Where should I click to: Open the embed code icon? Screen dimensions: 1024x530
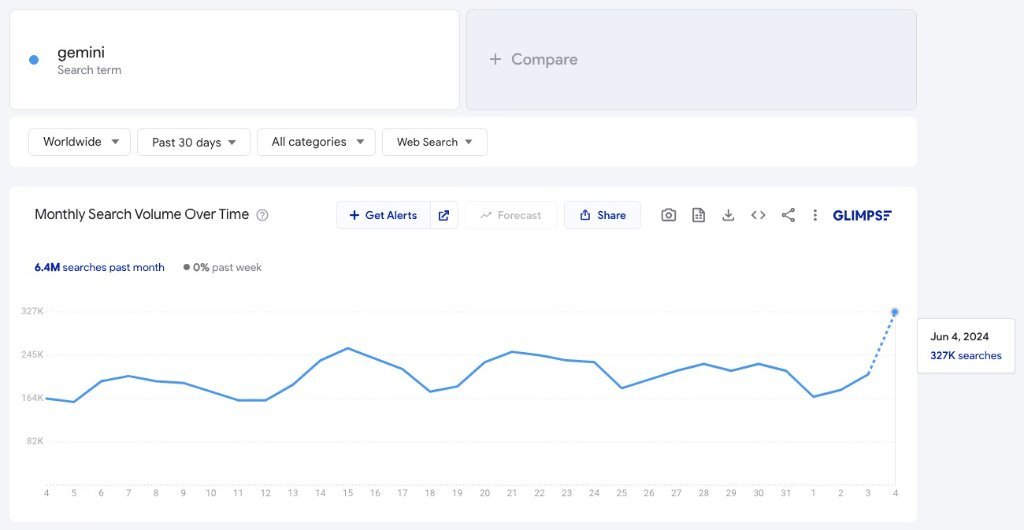click(758, 215)
